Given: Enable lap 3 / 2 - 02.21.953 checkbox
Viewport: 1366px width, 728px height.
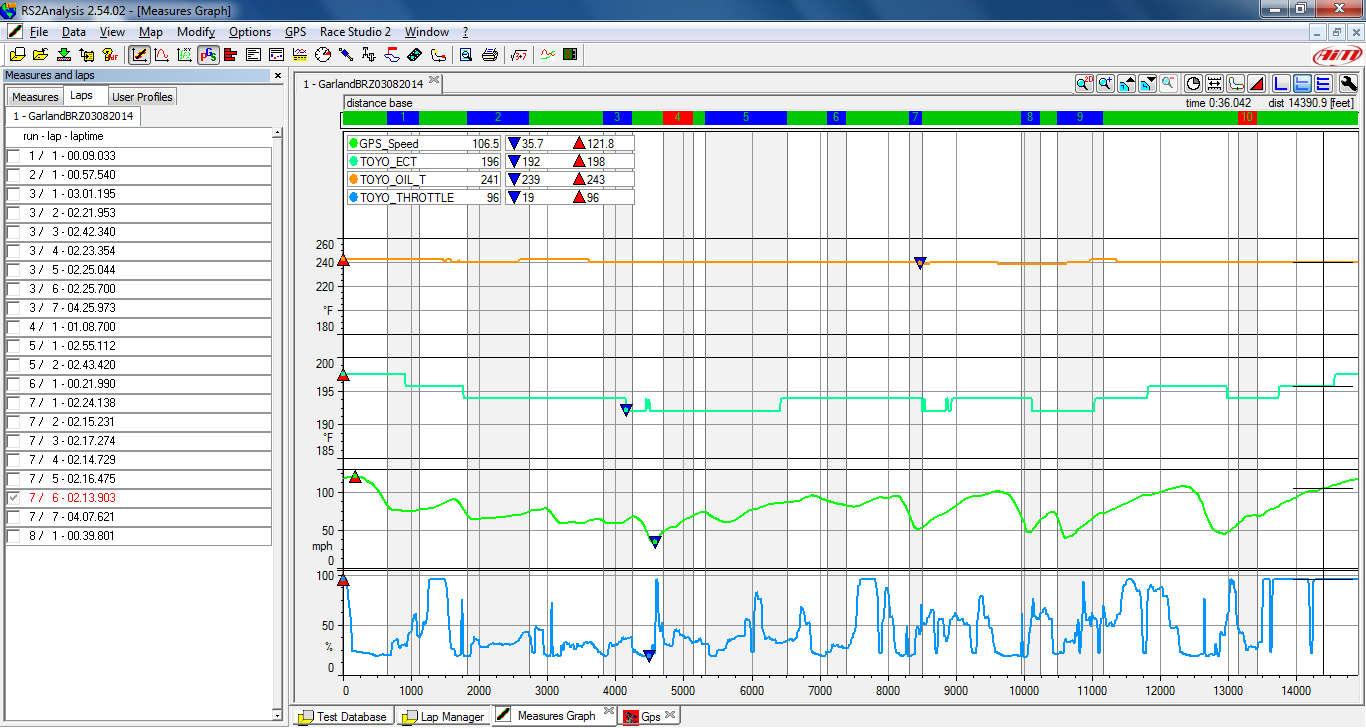Looking at the screenshot, I should click(x=13, y=213).
